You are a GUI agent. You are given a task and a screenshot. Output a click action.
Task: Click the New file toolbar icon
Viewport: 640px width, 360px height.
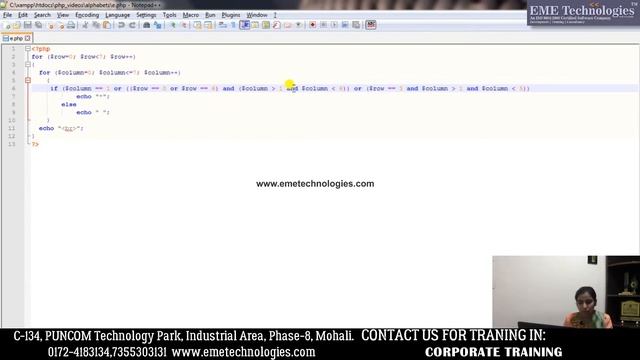coord(7,25)
